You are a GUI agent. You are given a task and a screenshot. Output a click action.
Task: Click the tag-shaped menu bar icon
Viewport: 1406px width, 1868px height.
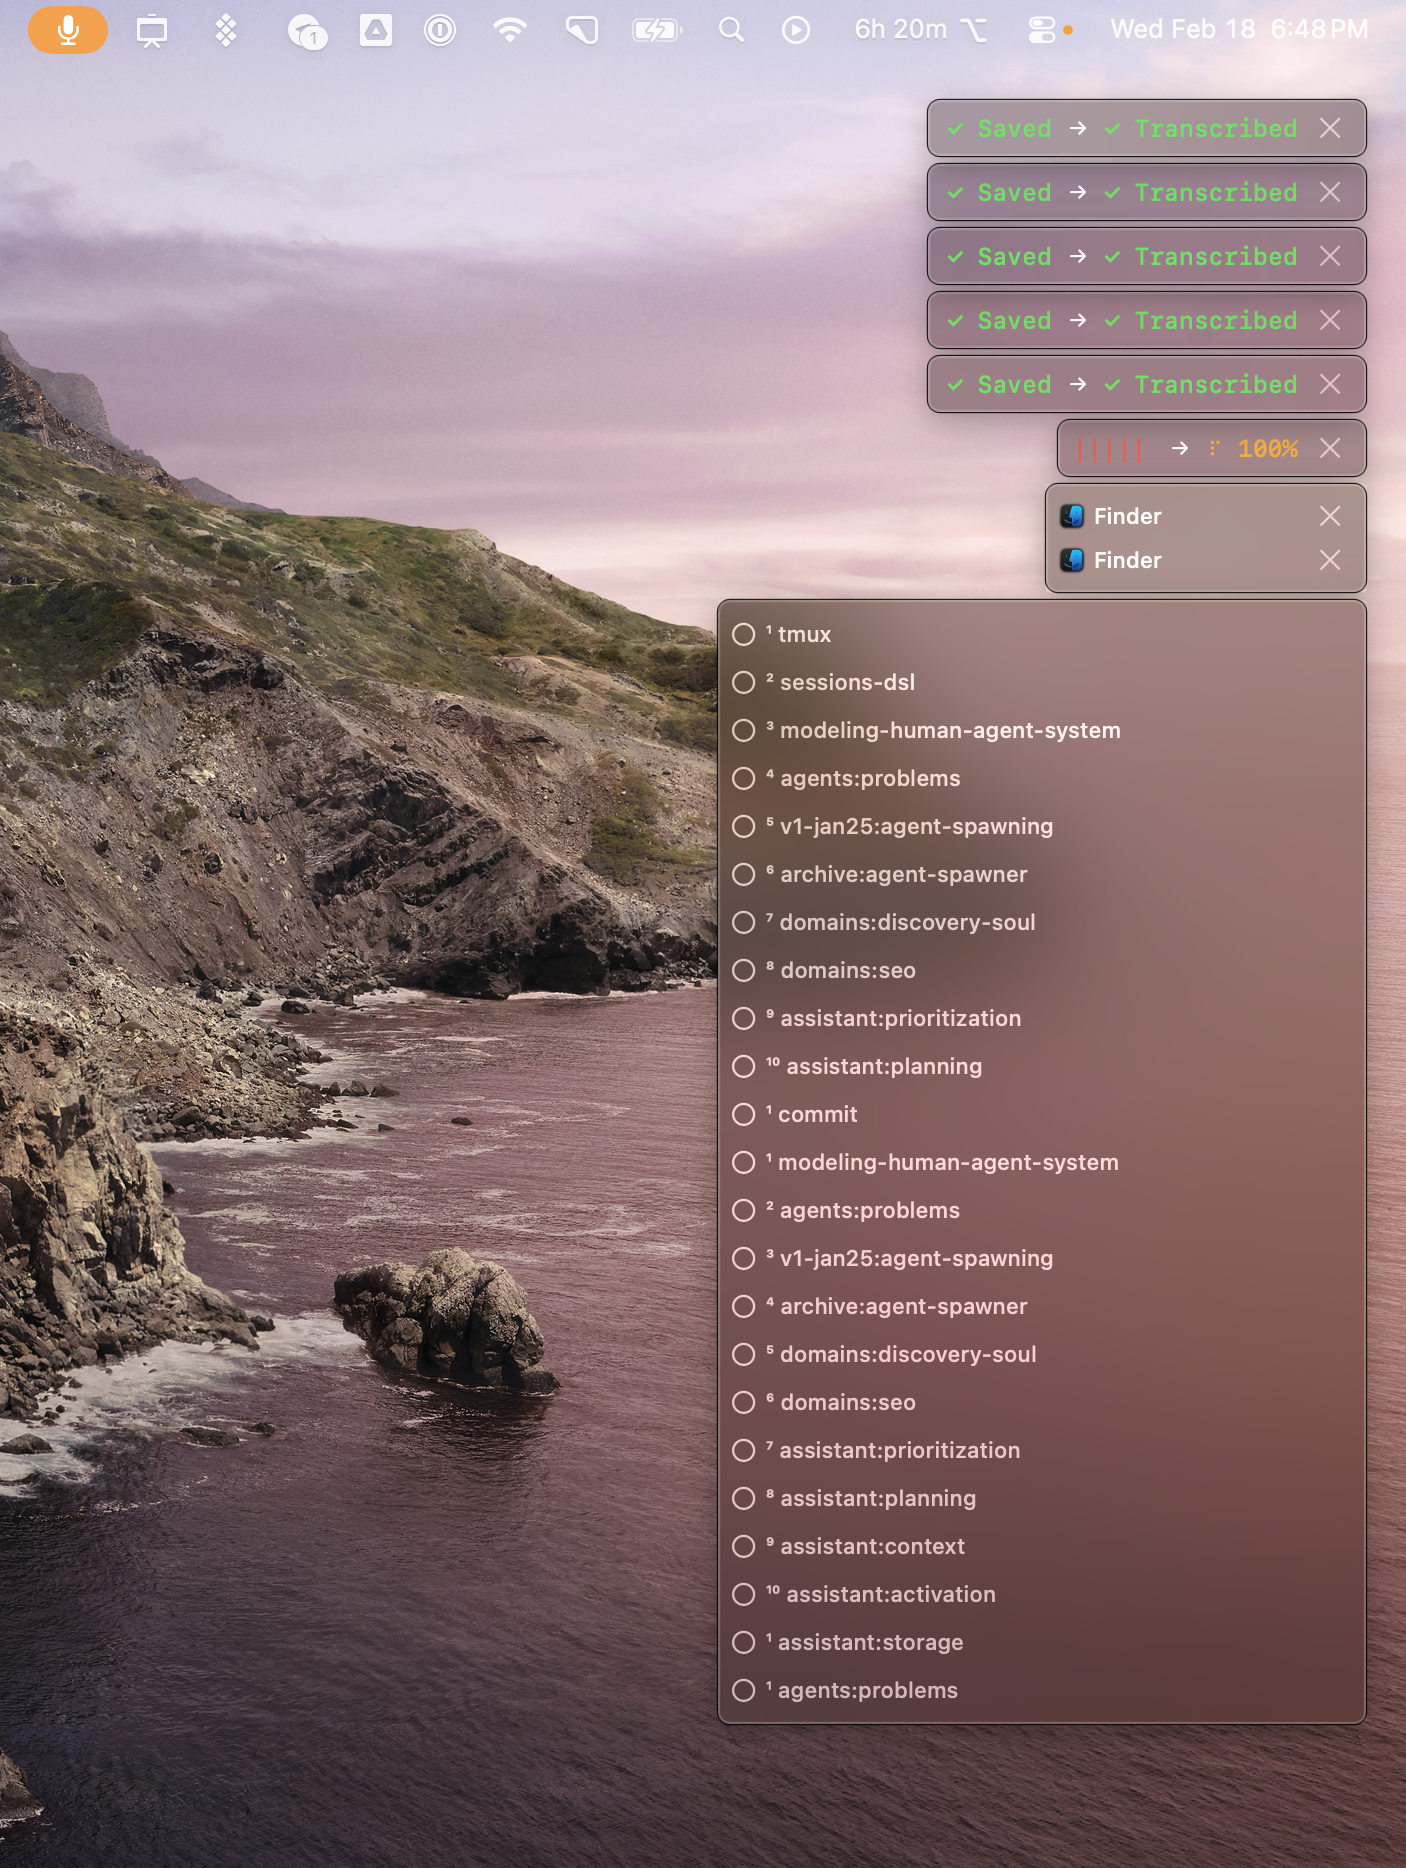[x=582, y=30]
